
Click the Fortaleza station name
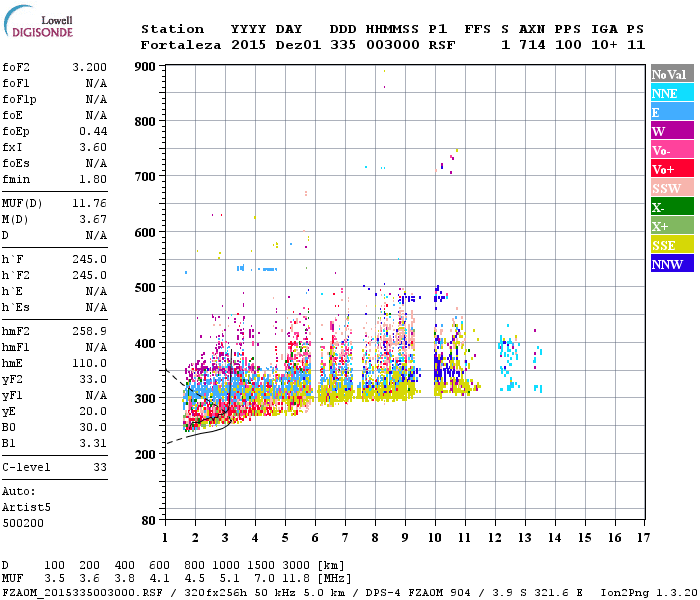tap(181, 45)
